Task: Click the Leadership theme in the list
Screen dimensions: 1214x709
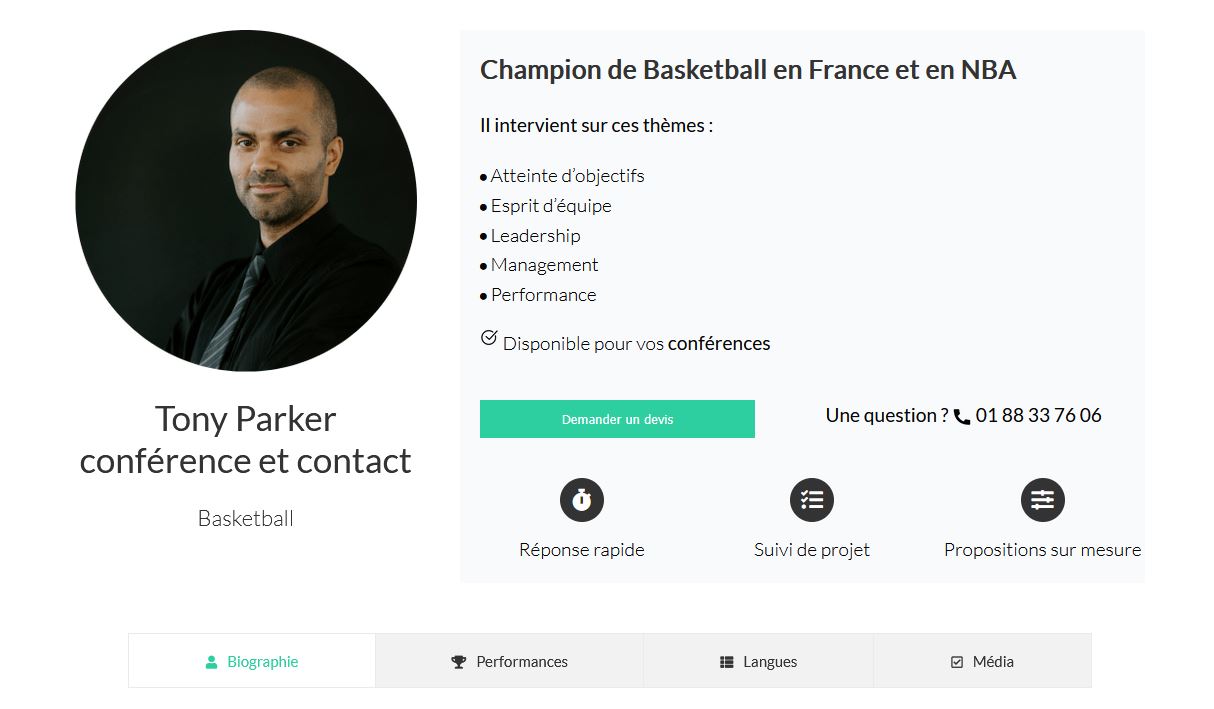Action: pos(535,236)
